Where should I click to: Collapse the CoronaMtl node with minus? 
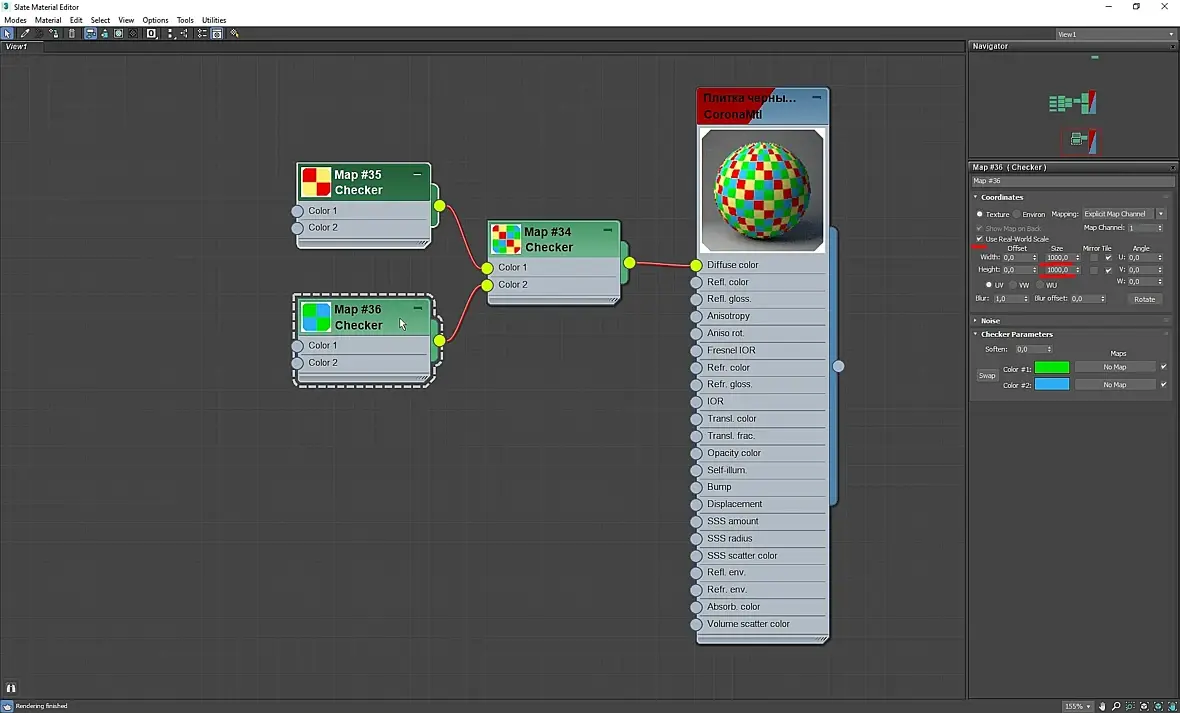tap(817, 98)
